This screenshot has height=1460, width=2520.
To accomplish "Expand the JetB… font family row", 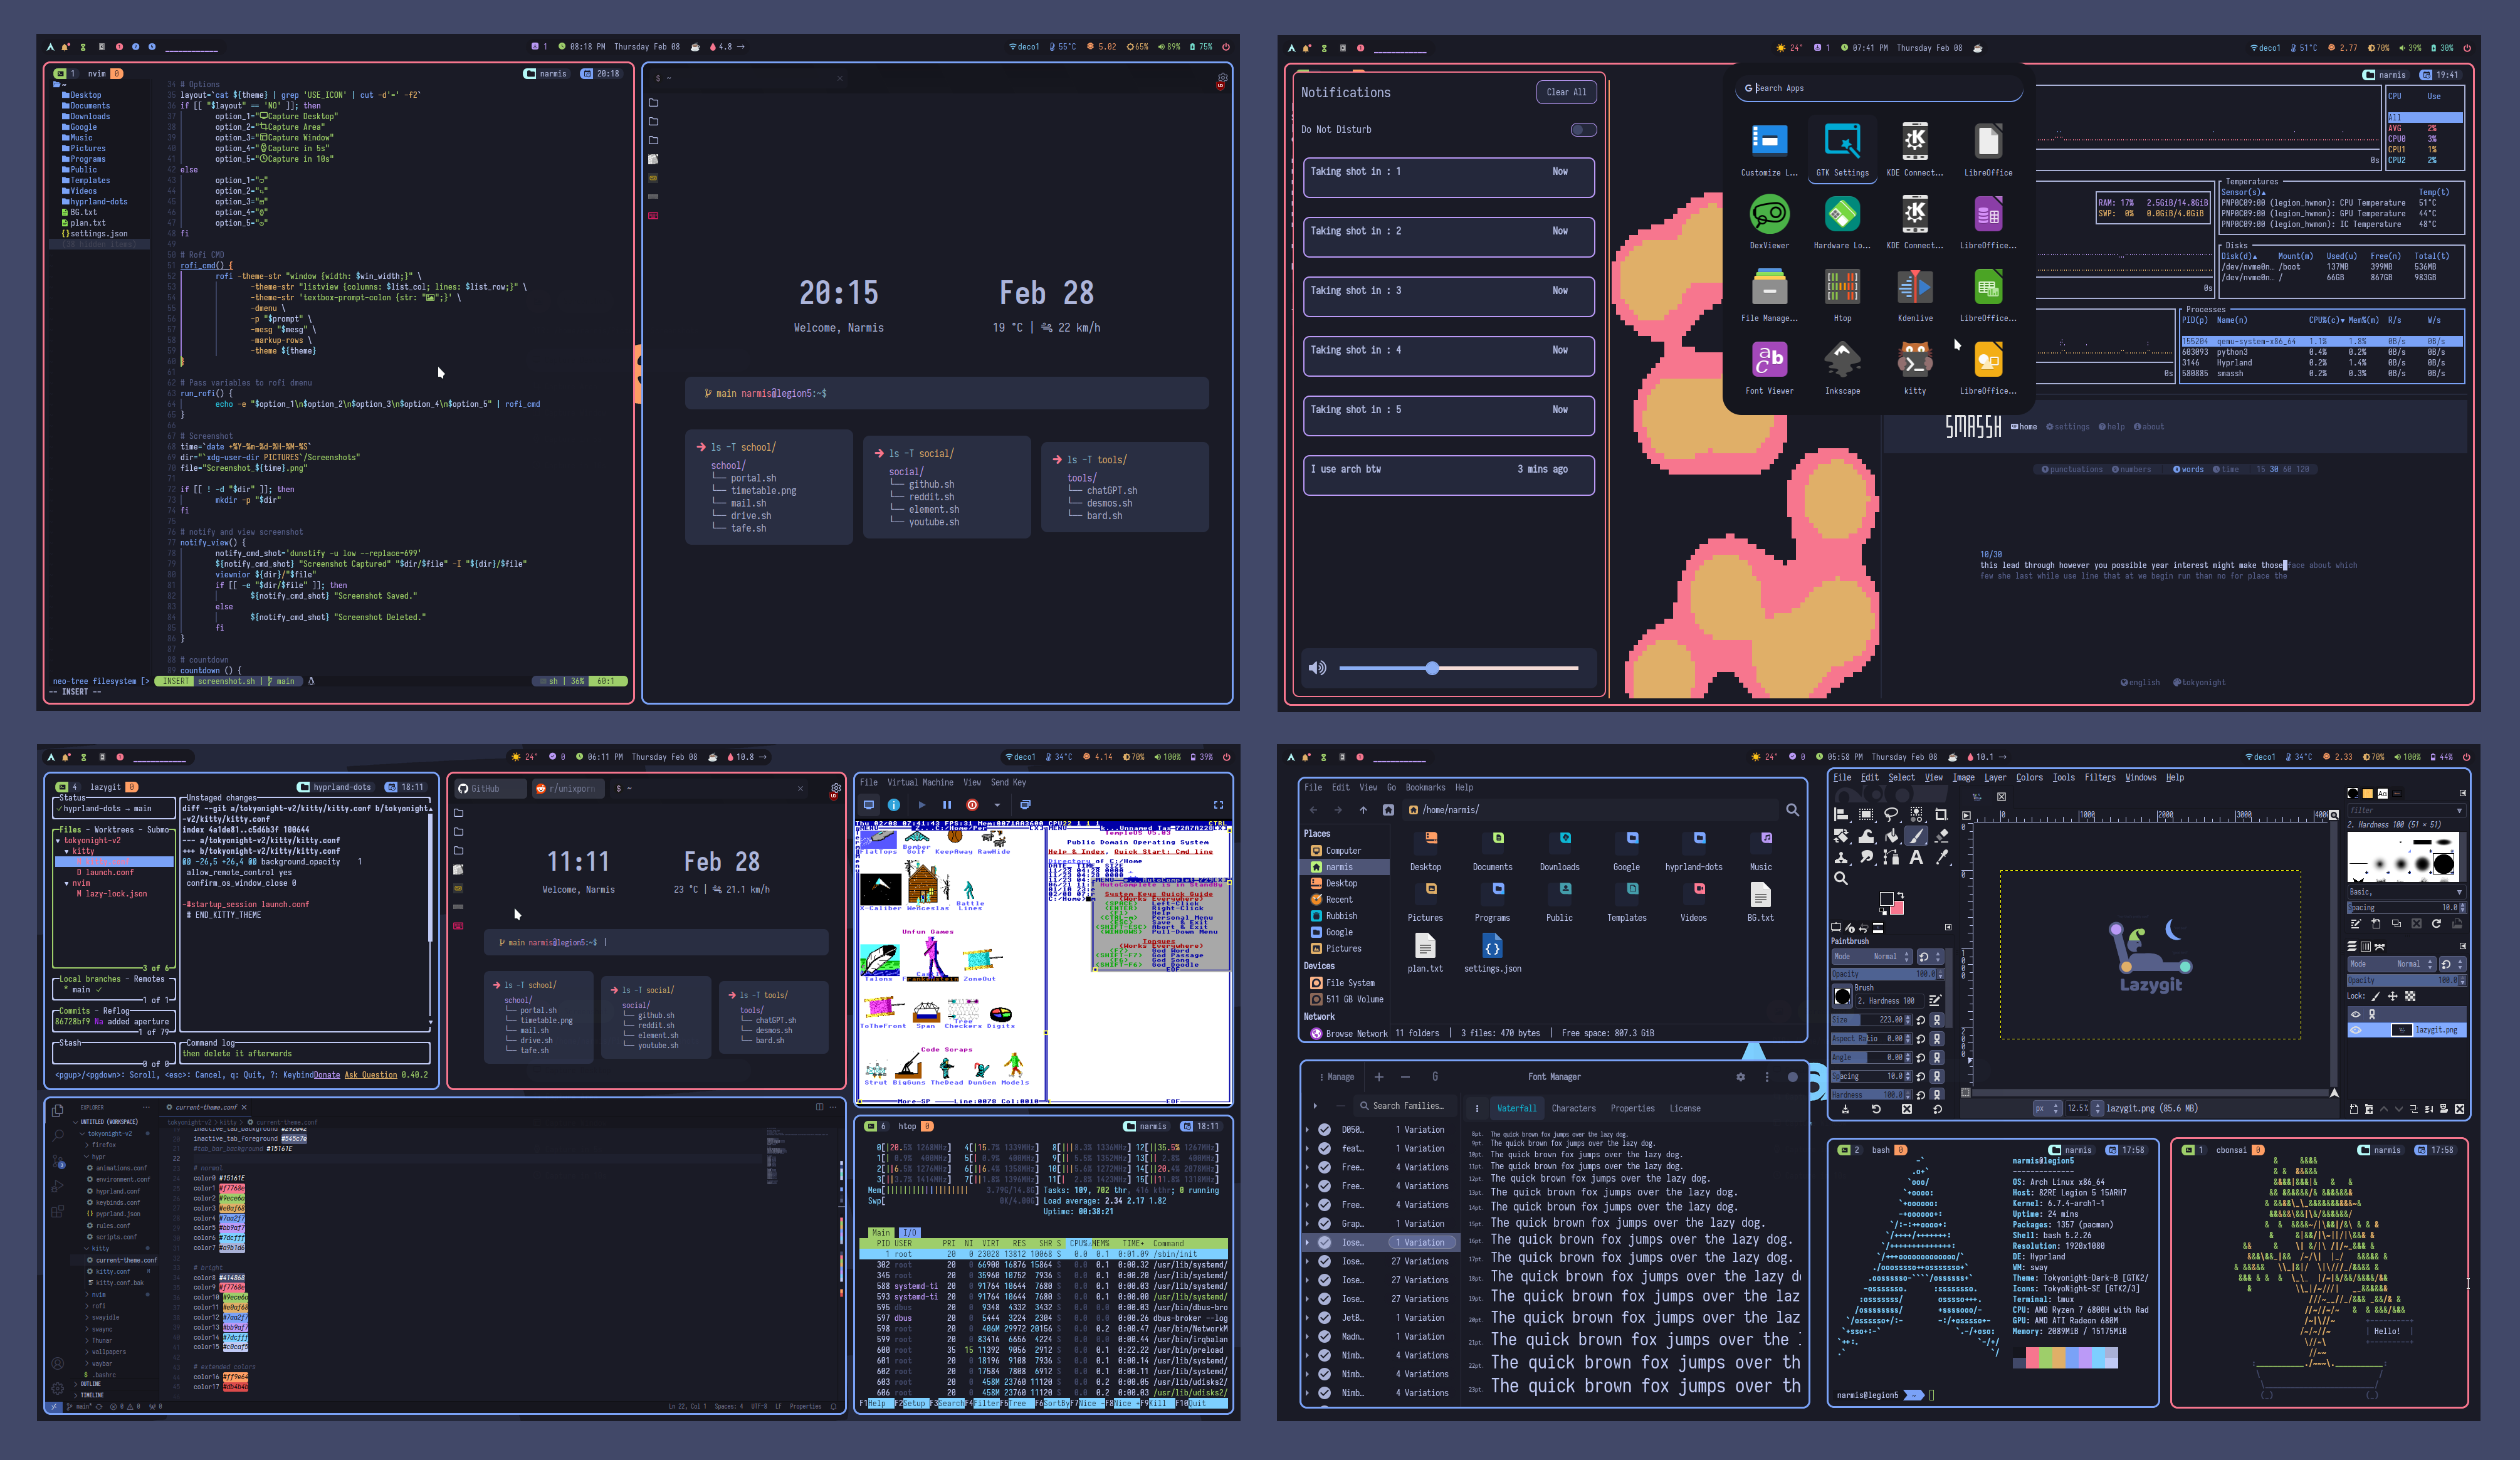I will pos(1308,1318).
